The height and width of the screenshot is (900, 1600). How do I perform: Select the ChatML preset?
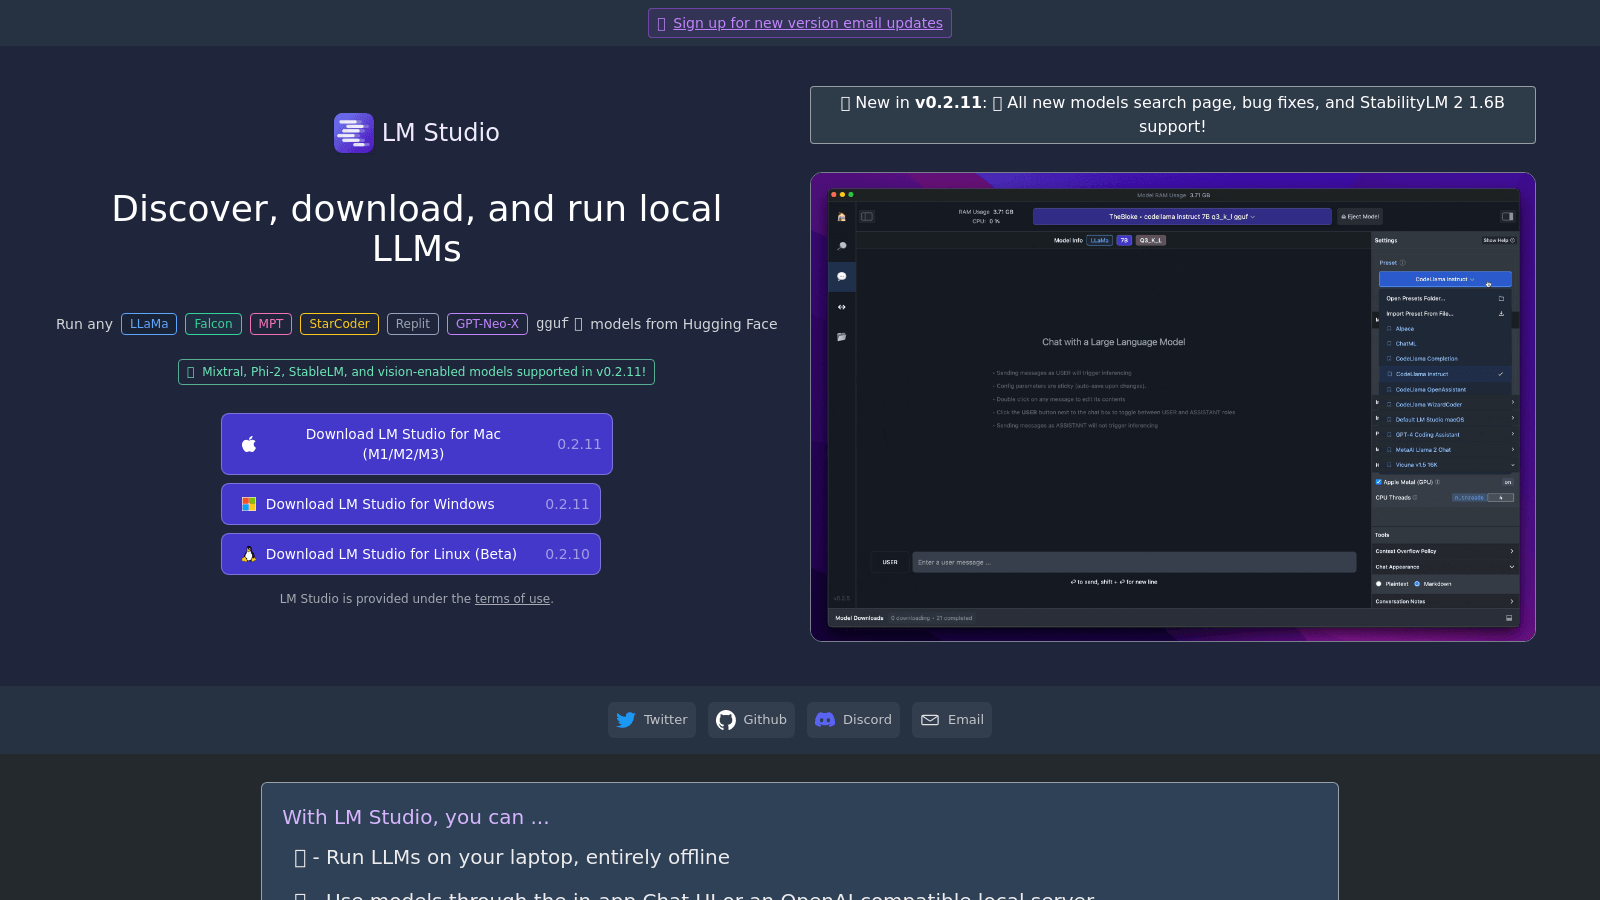pyautogui.click(x=1445, y=343)
